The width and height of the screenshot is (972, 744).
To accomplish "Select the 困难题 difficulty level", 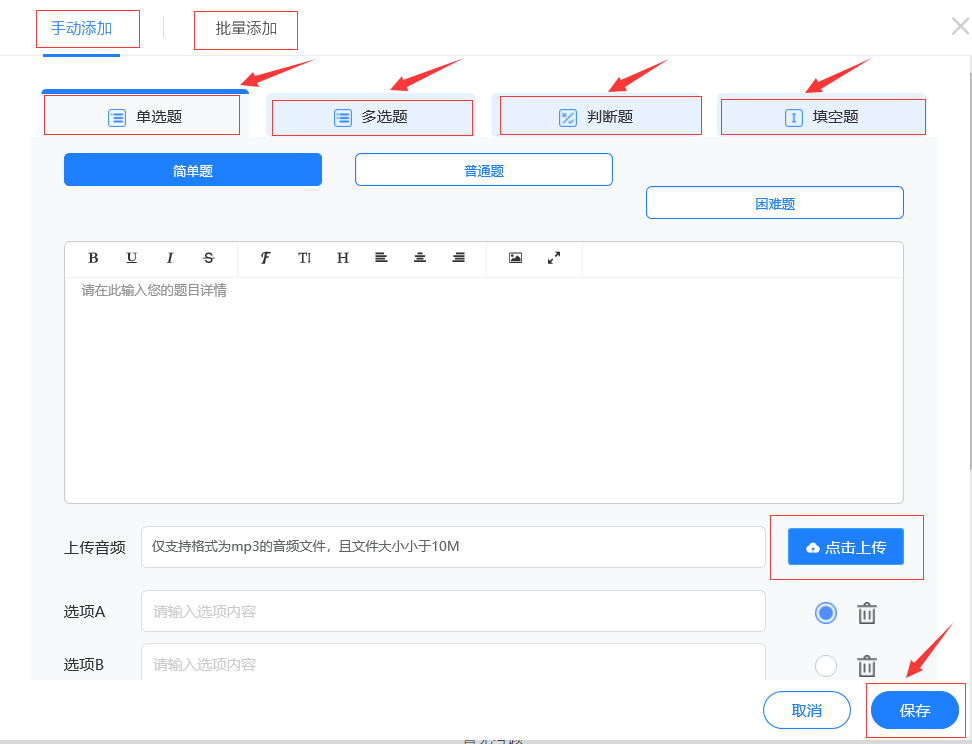I will [x=774, y=203].
